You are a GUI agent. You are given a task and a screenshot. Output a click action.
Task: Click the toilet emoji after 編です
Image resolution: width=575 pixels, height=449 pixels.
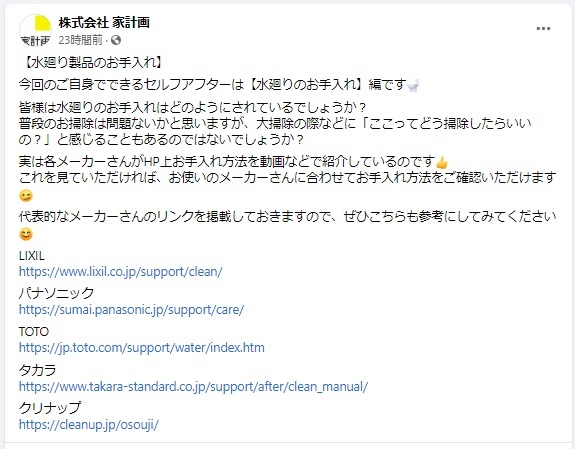(413, 85)
